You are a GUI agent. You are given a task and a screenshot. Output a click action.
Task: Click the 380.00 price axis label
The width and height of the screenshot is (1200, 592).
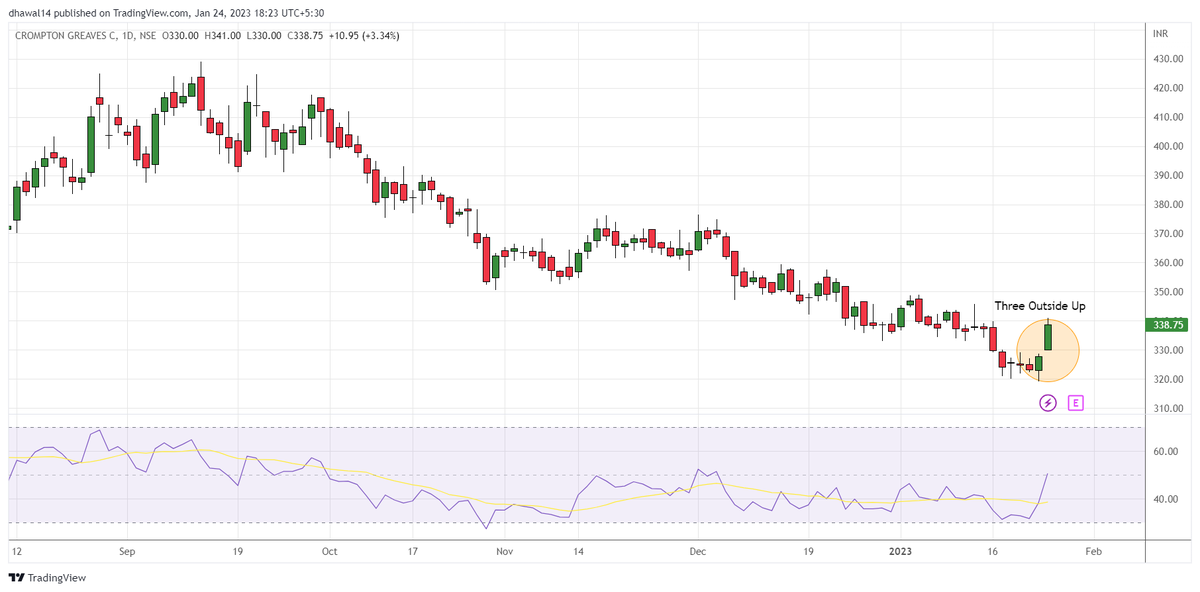coord(1167,205)
